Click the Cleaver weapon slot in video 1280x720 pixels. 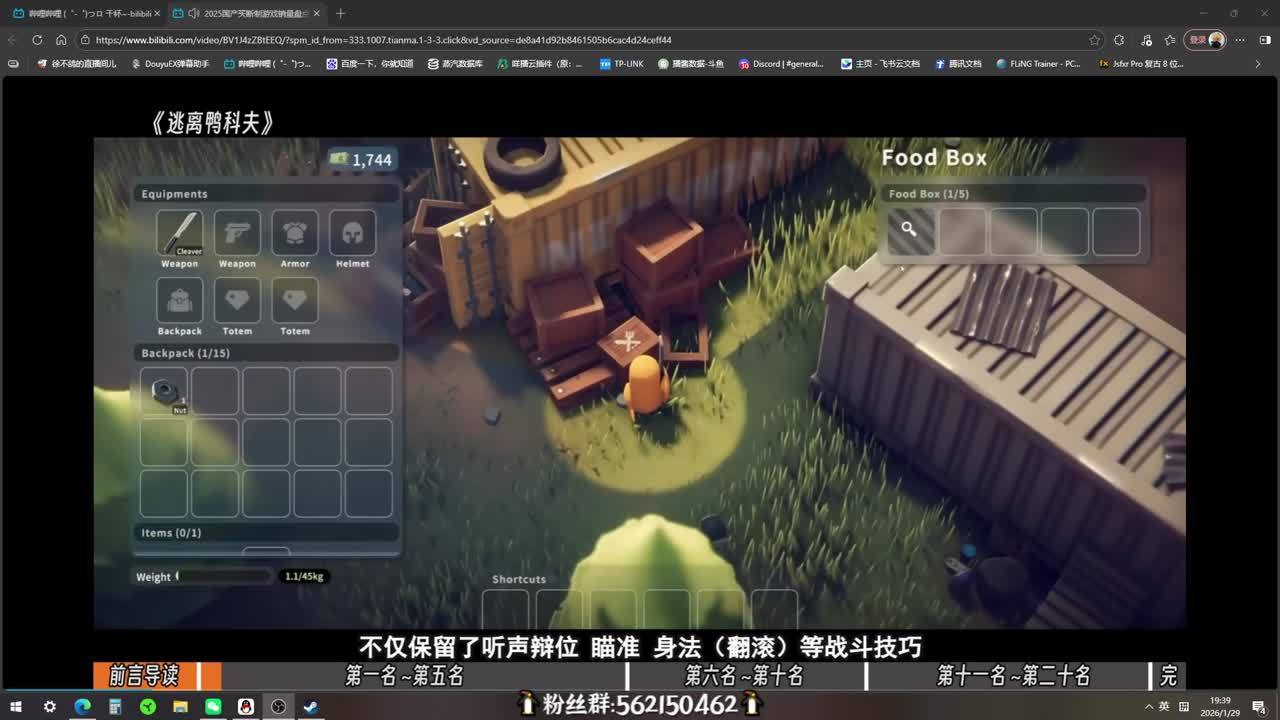[x=180, y=233]
